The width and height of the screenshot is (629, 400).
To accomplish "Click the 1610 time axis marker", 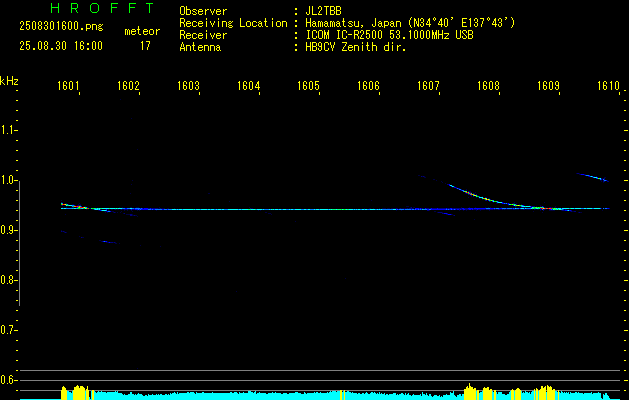I will pyautogui.click(x=608, y=86).
